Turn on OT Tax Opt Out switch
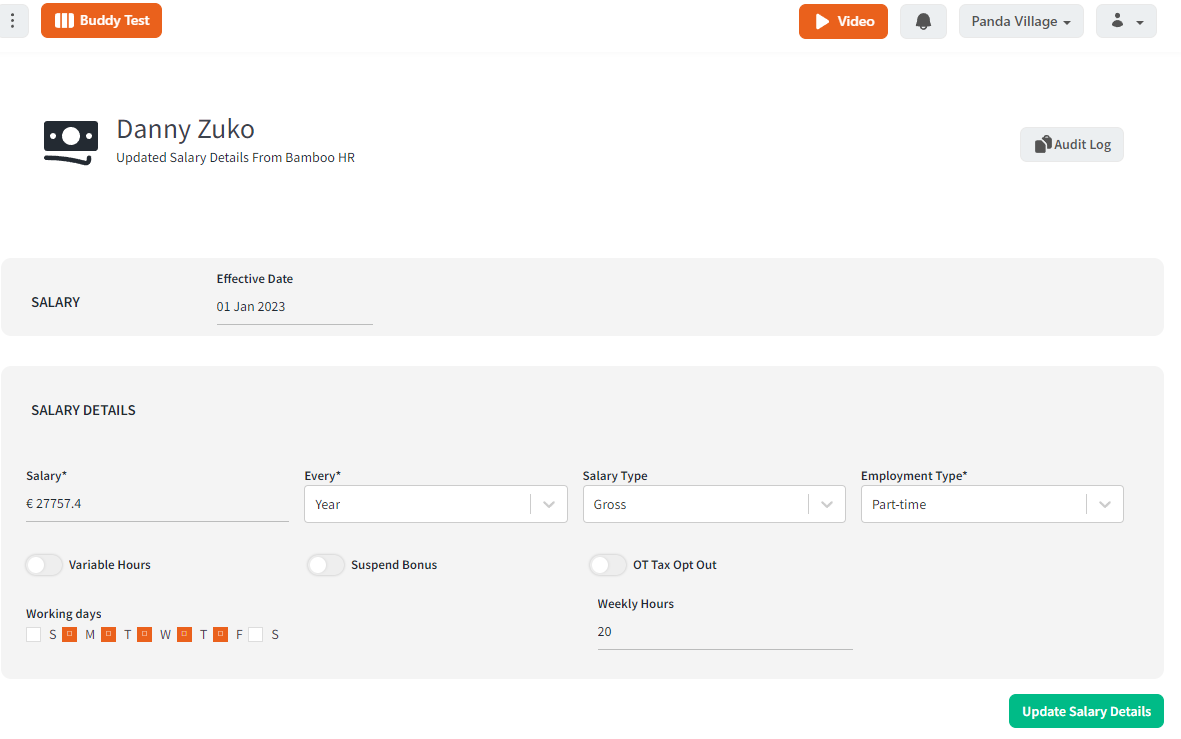 coord(607,565)
